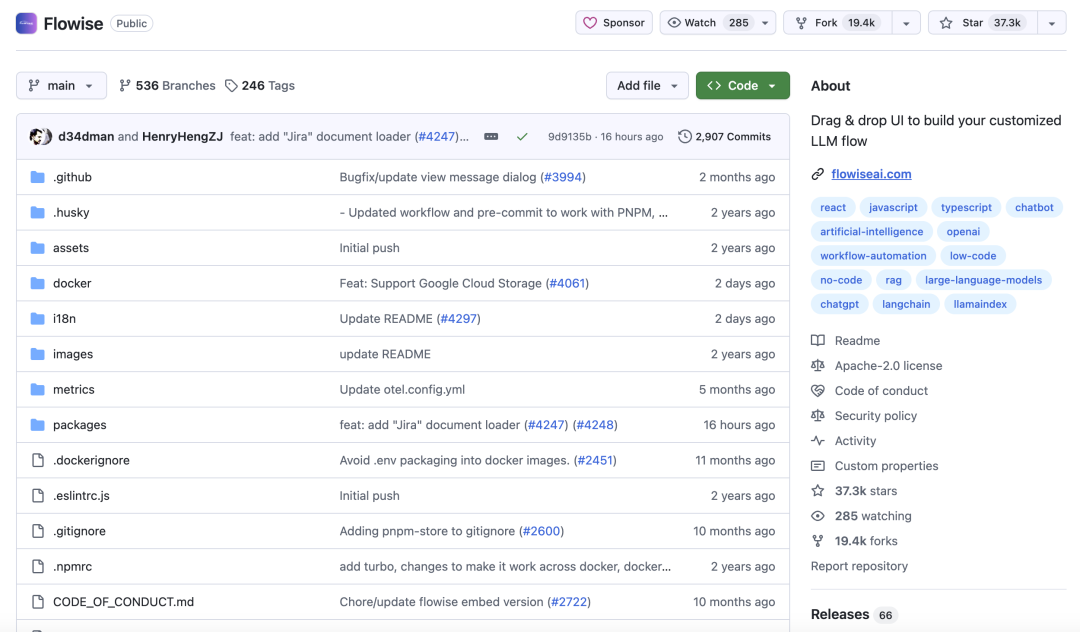The width and height of the screenshot is (1080, 632).
Task: View the 536 Branches link
Action: point(167,85)
